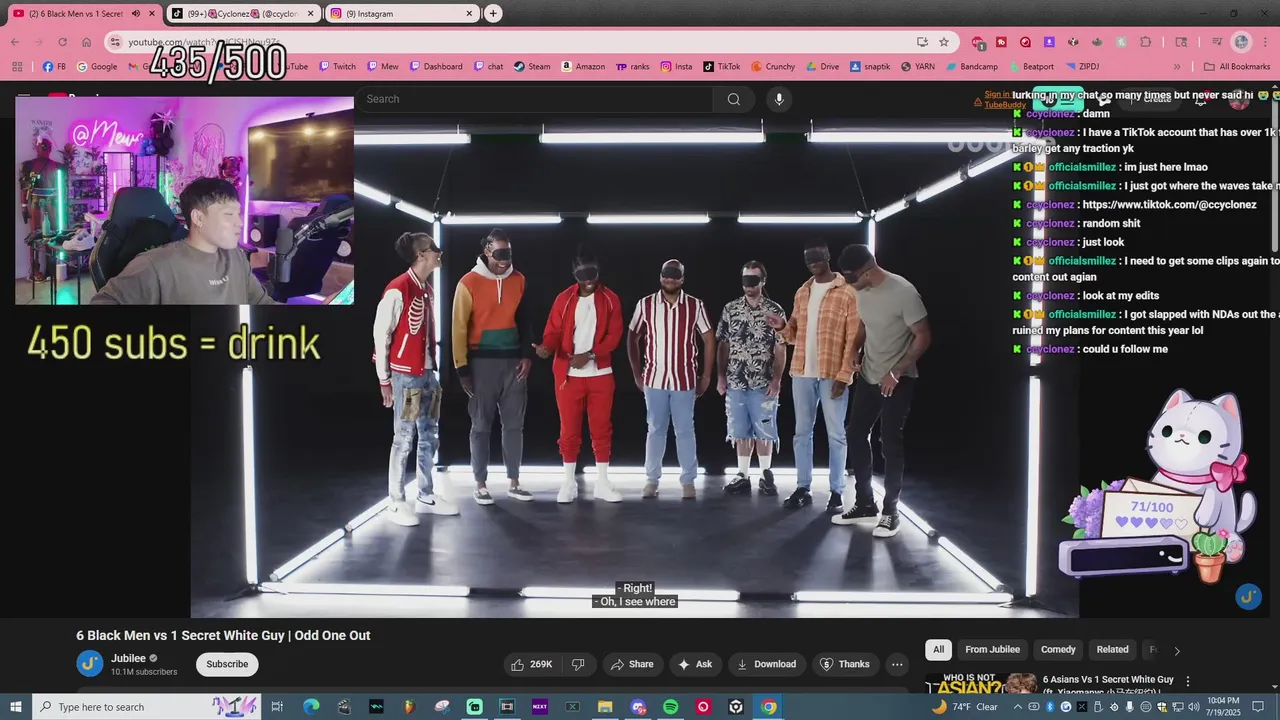The image size is (1280, 720).
Task: Select the Comedy chip
Action: 1058,650
